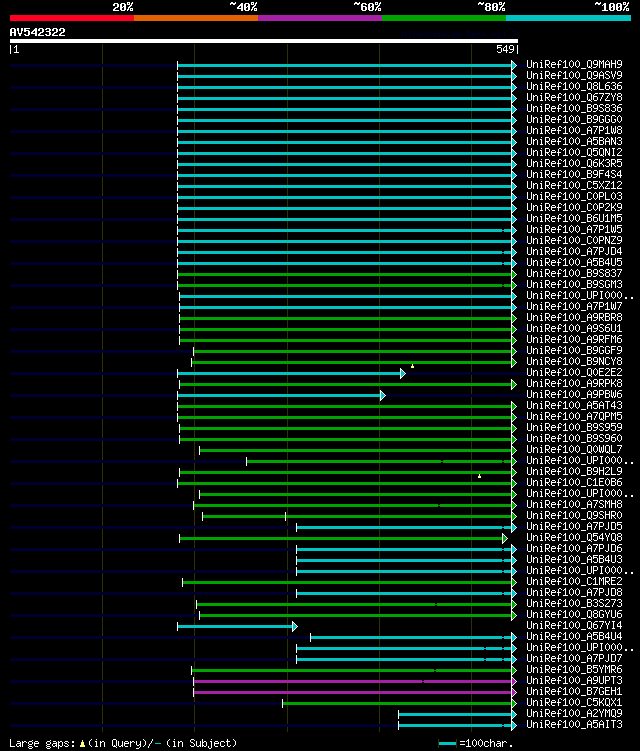
Task: Click the cyan ~100% identity legend segment
Action: click(569, 18)
